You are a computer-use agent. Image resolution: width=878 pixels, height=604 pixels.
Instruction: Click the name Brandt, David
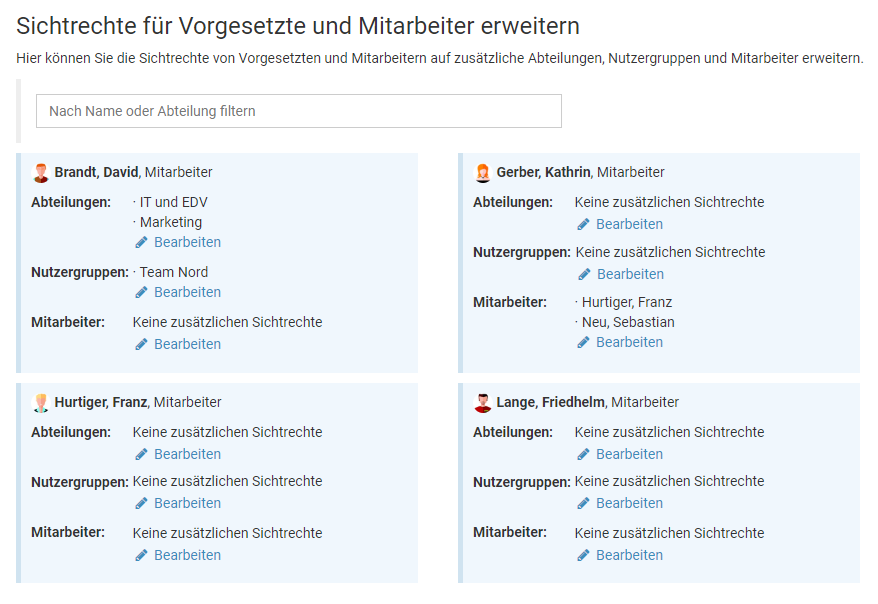tap(96, 172)
